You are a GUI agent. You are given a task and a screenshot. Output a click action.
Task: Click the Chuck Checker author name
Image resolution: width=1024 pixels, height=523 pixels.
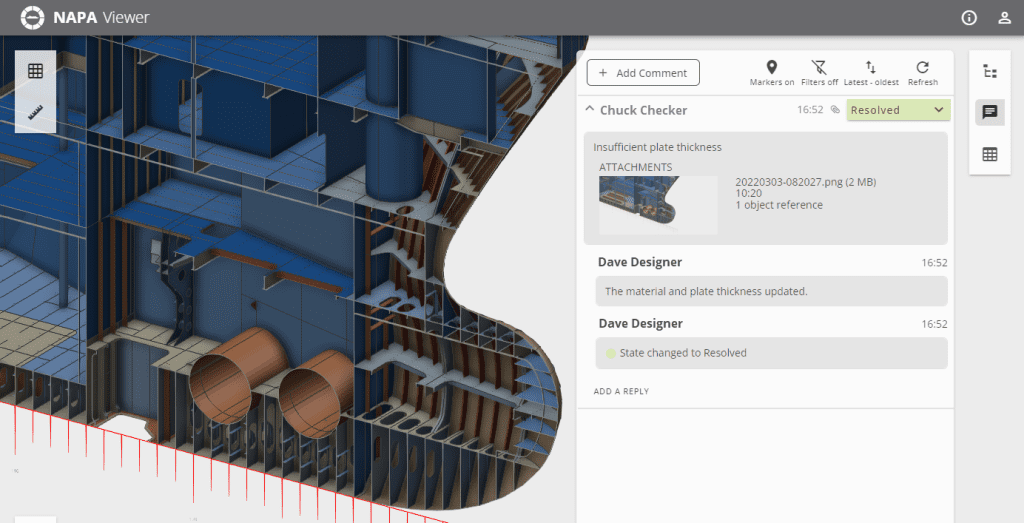pyautogui.click(x=643, y=110)
